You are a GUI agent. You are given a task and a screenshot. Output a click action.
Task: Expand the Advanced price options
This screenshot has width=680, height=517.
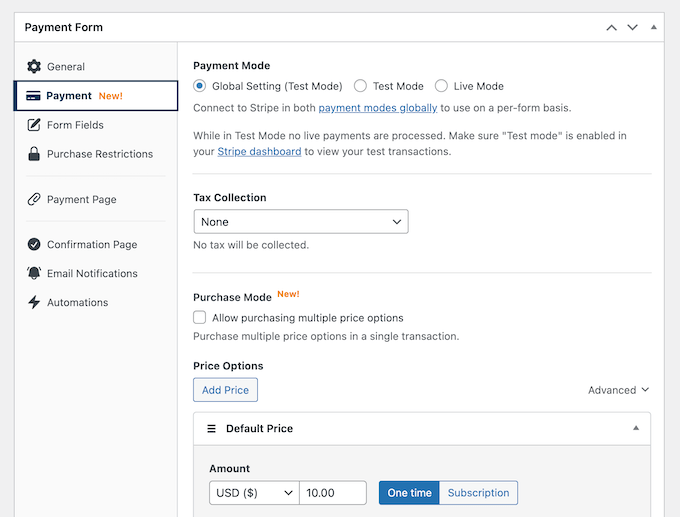click(x=618, y=390)
